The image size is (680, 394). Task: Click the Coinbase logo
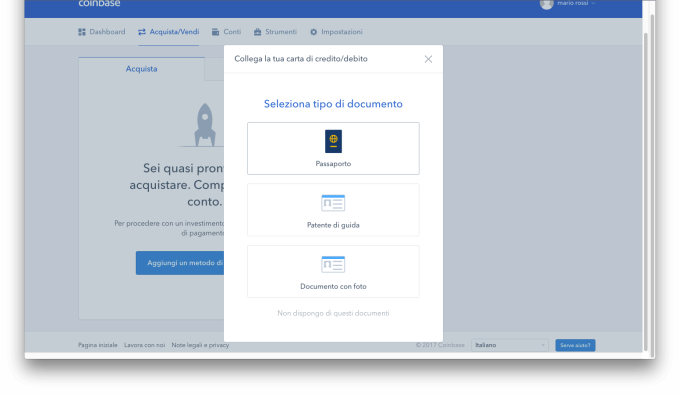[x=99, y=3]
